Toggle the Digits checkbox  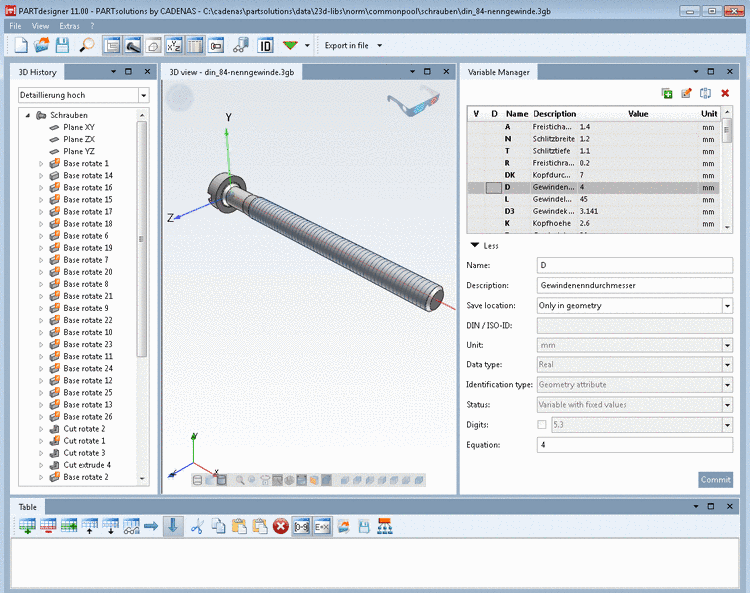click(542, 425)
